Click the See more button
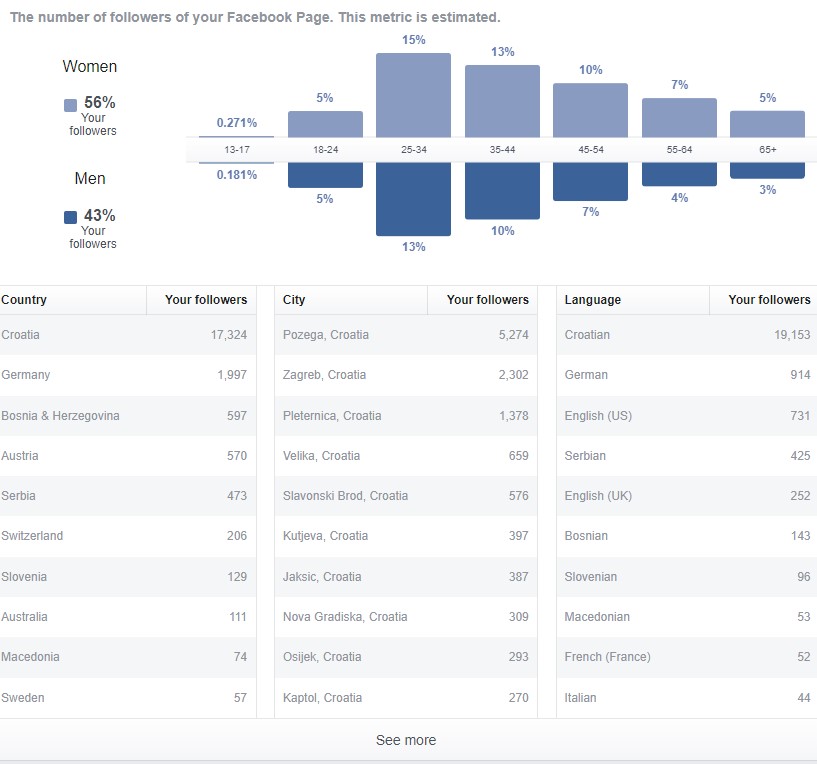Viewport: 817px width, 764px height. click(406, 740)
